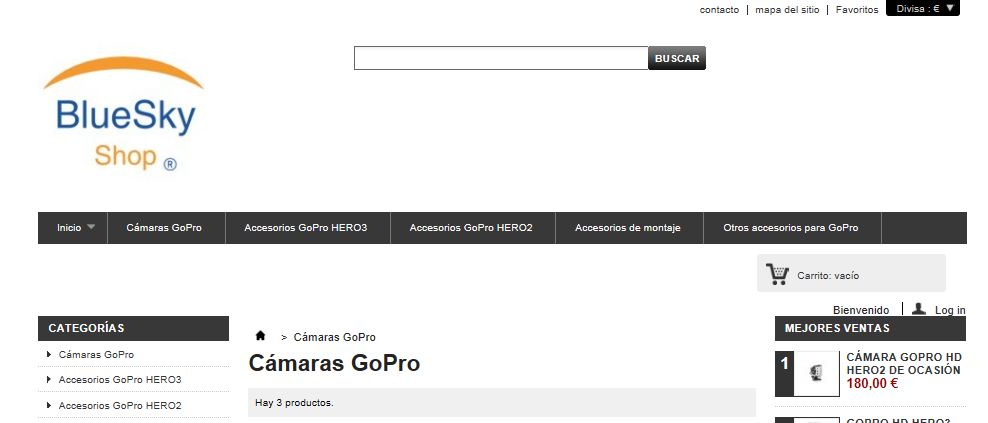Screen dimensions: 988x423
Task: Click the 180,00 € price
Action: [872, 383]
